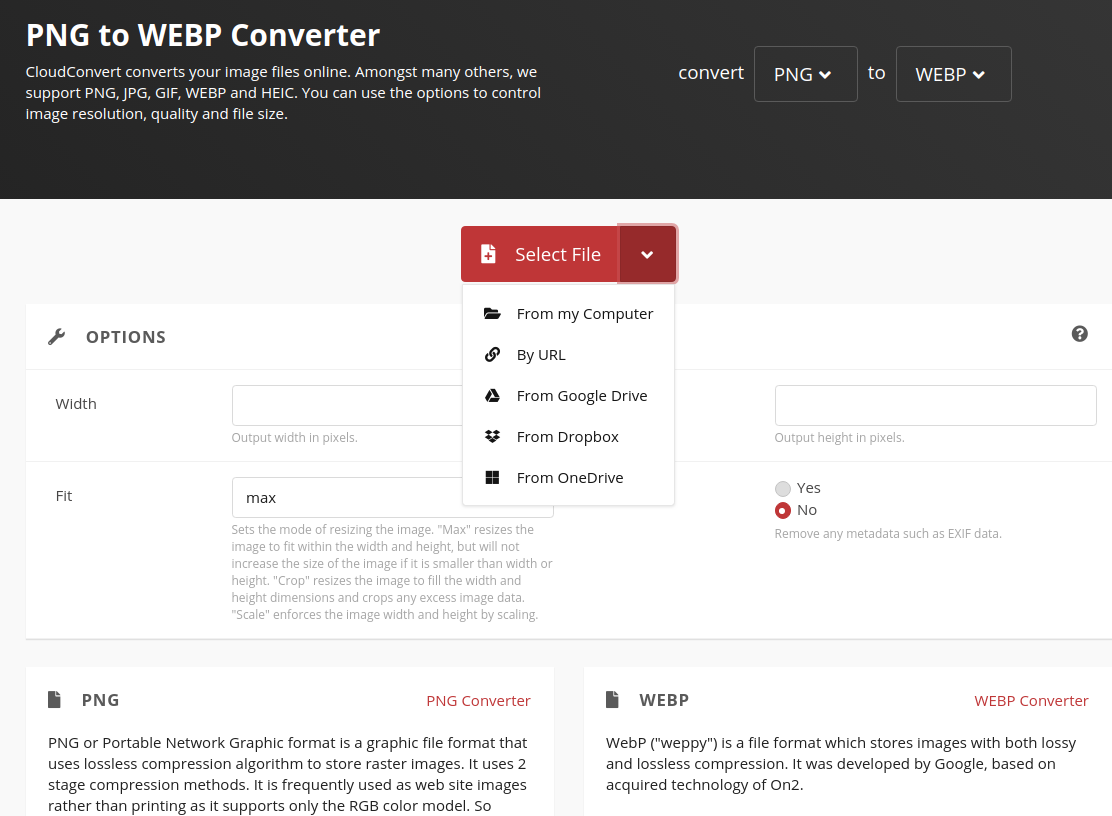Click the file icon next to PNG heading
The height and width of the screenshot is (816, 1112).
tap(55, 700)
